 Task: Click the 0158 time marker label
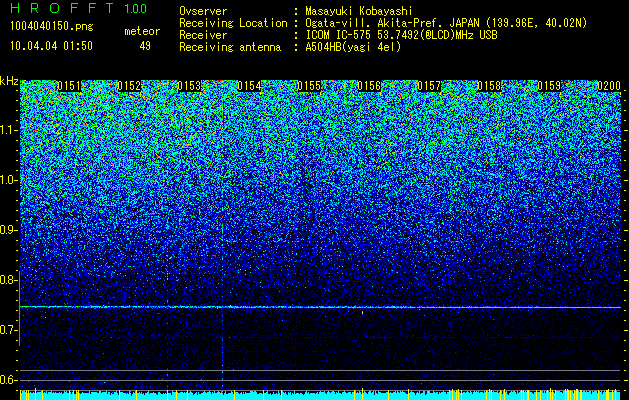click(489, 86)
